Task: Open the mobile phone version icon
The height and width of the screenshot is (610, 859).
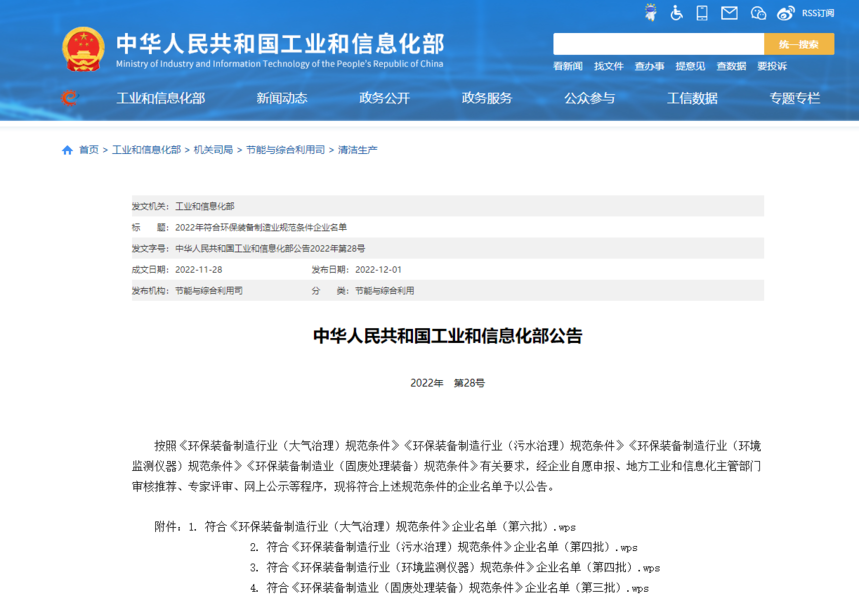Action: [x=702, y=13]
